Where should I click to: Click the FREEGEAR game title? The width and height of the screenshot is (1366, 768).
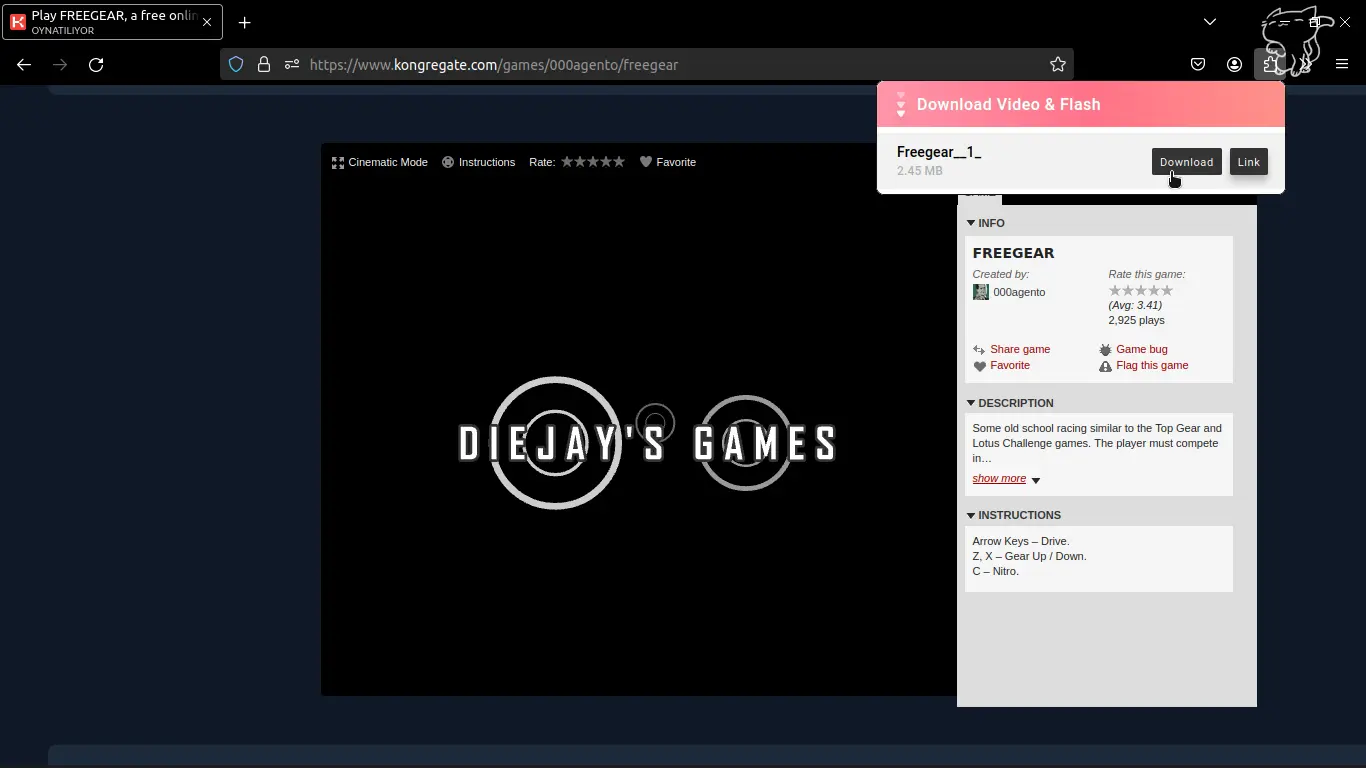click(1013, 253)
